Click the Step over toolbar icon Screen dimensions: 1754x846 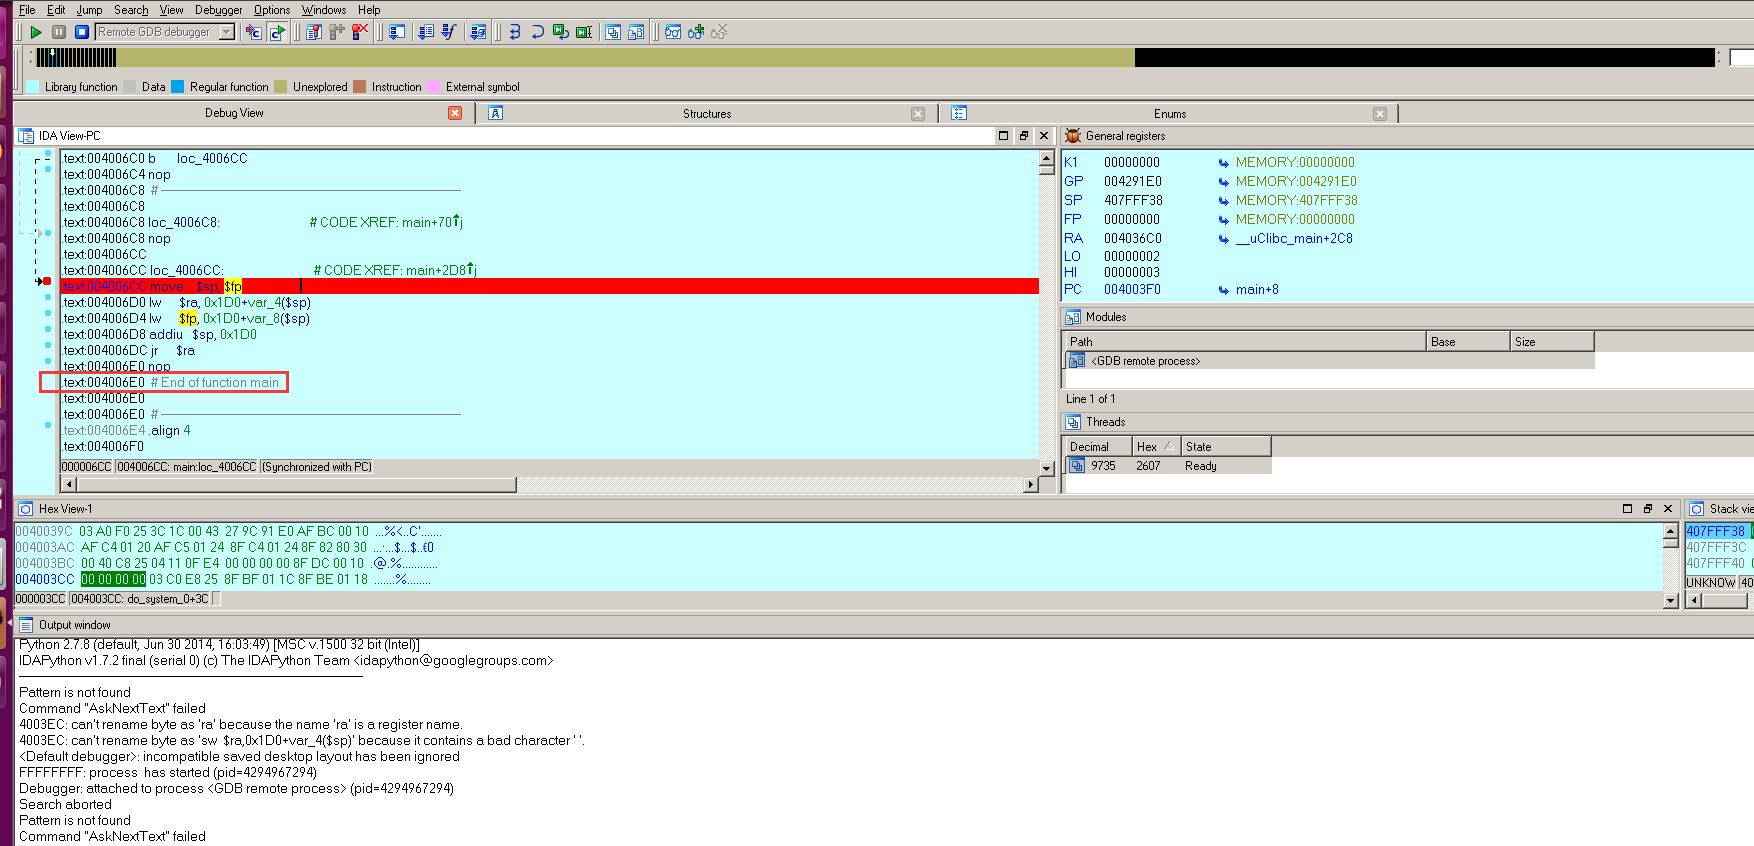[x=537, y=32]
